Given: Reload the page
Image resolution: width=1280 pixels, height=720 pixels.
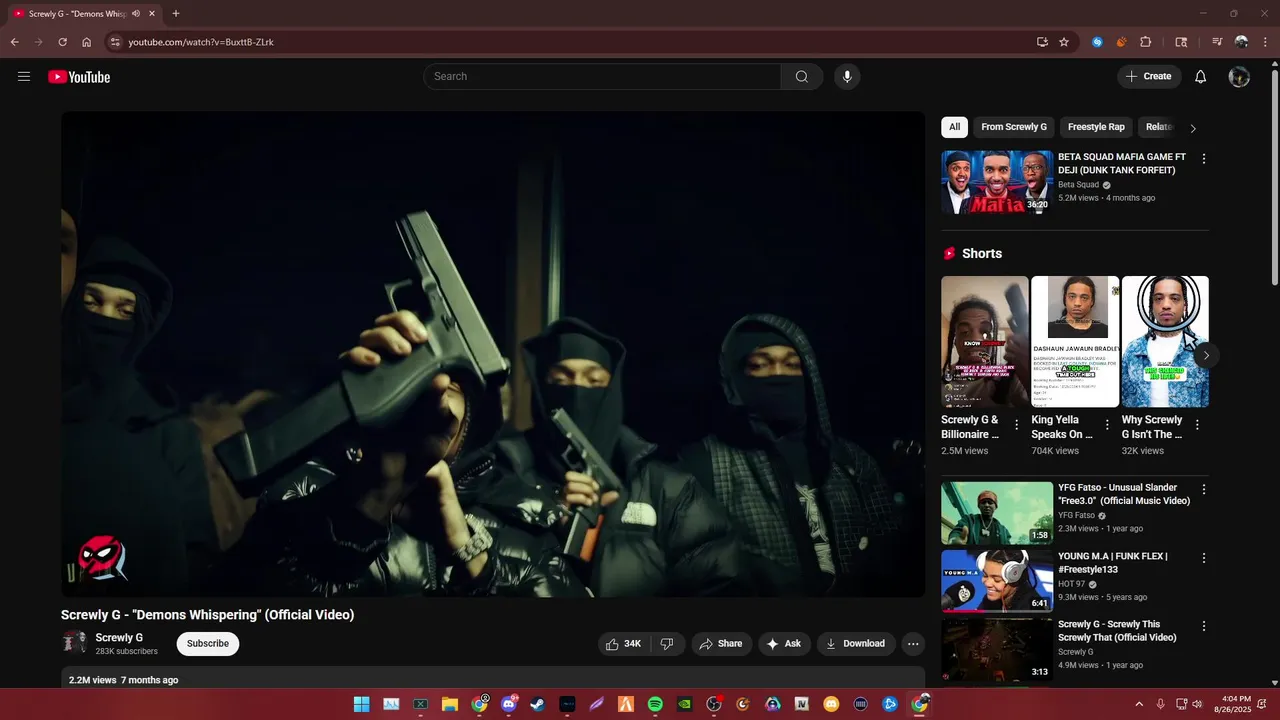Looking at the screenshot, I should (62, 42).
